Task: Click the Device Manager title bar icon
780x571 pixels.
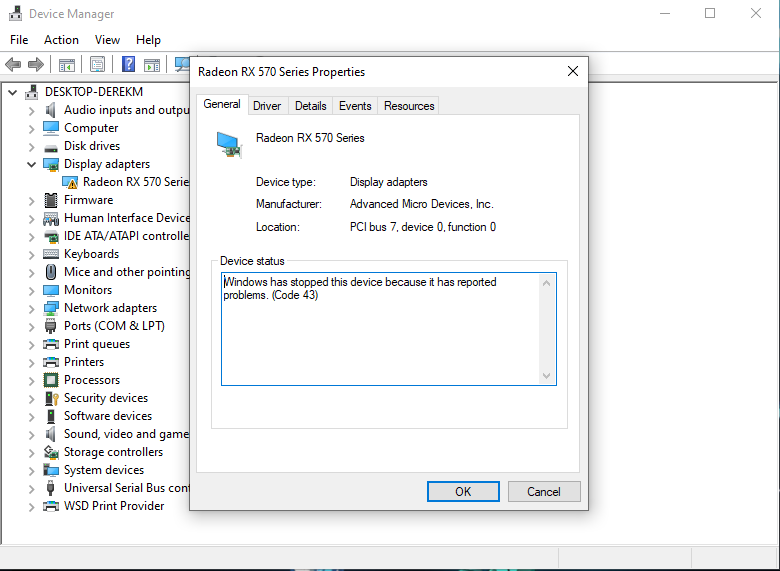Action: click(x=15, y=13)
